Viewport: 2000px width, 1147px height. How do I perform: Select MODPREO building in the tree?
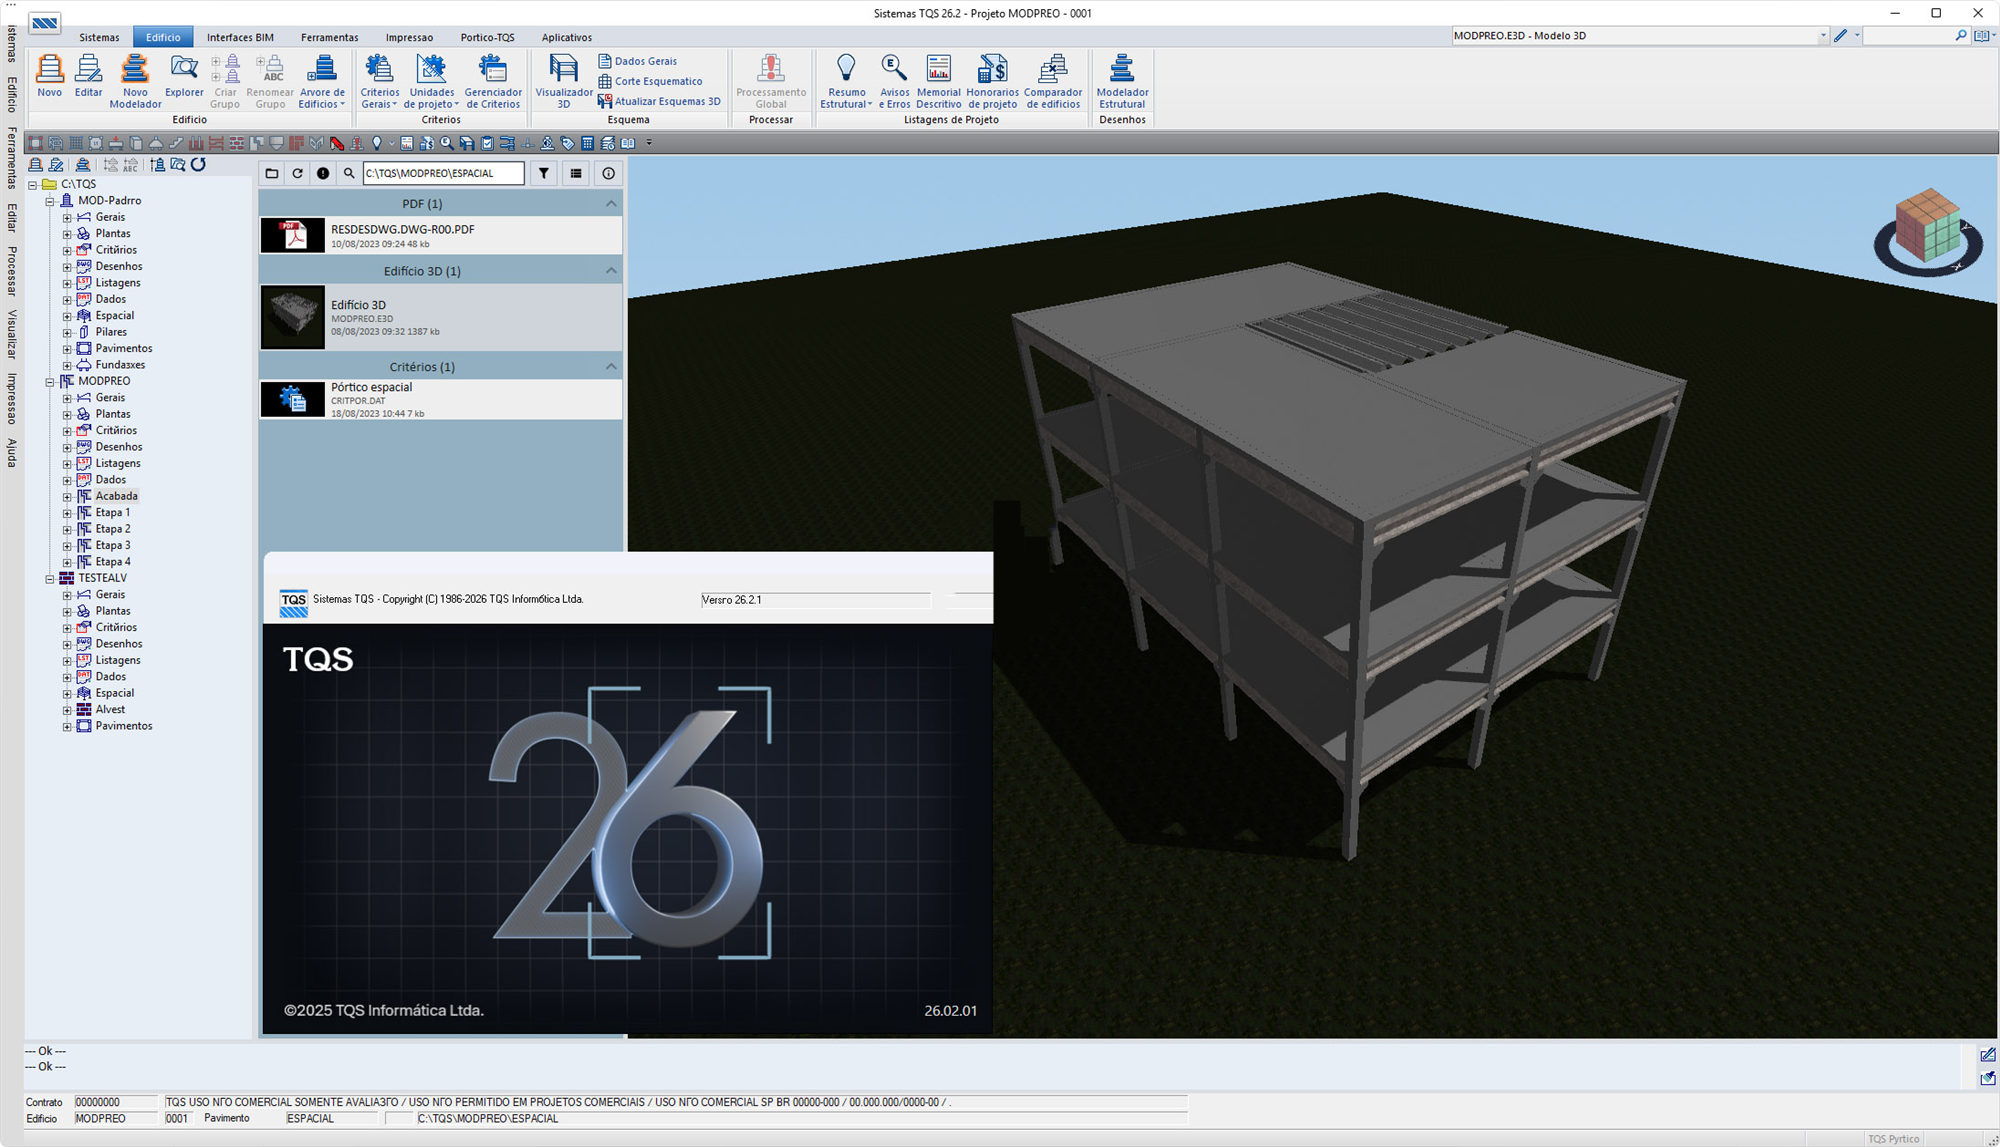click(x=104, y=381)
